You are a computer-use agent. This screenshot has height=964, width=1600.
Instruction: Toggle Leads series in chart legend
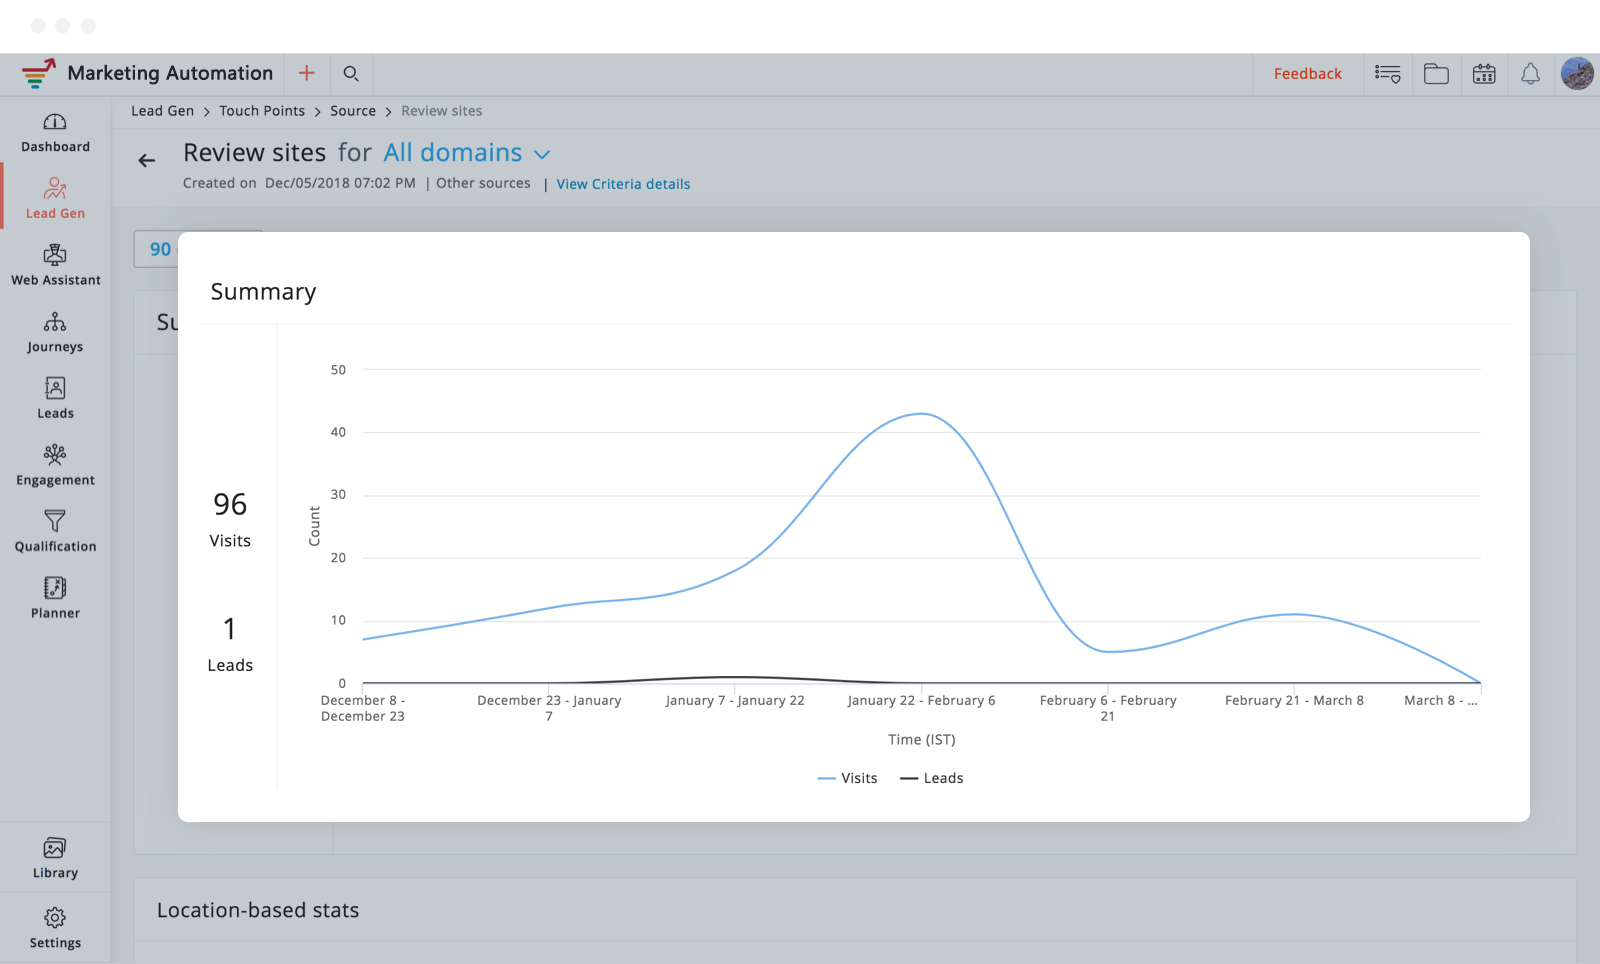[x=932, y=778]
